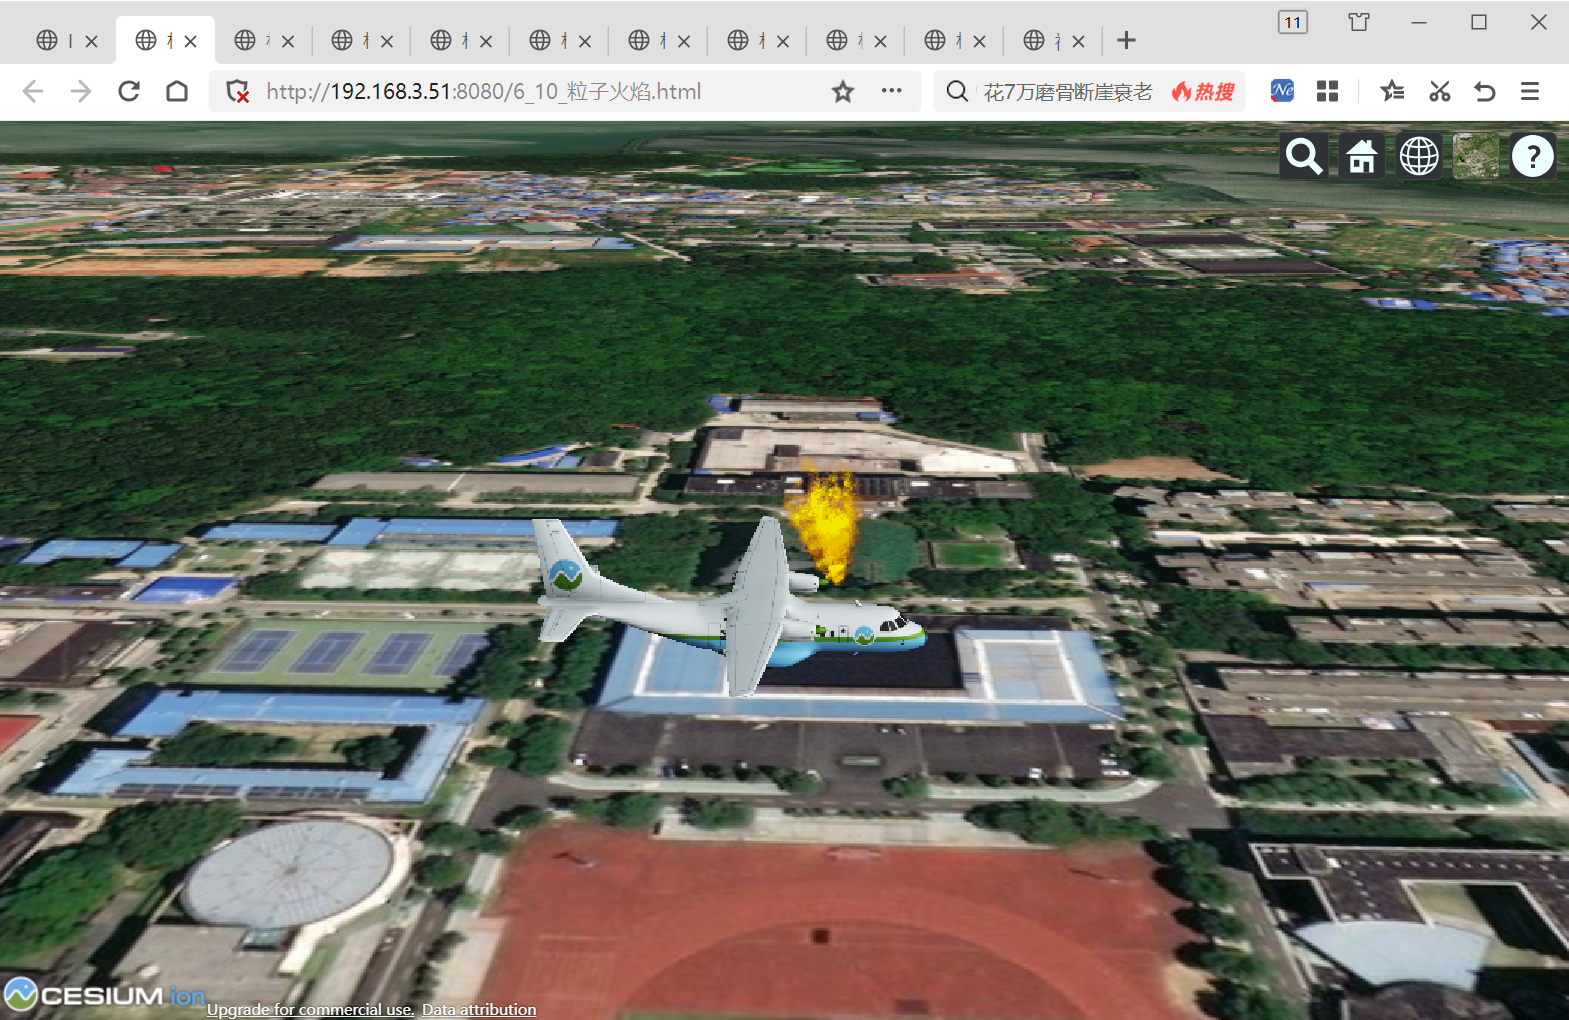
Task: Open the hot search 热搜 badge
Action: [1204, 92]
